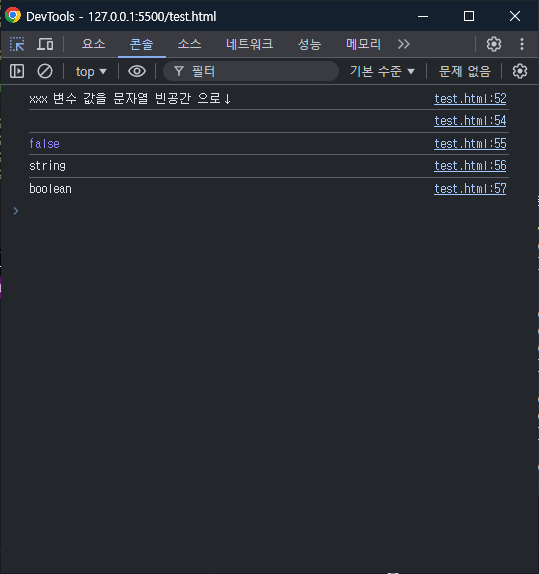
Task: Open console settings gear icon
Action: point(520,71)
